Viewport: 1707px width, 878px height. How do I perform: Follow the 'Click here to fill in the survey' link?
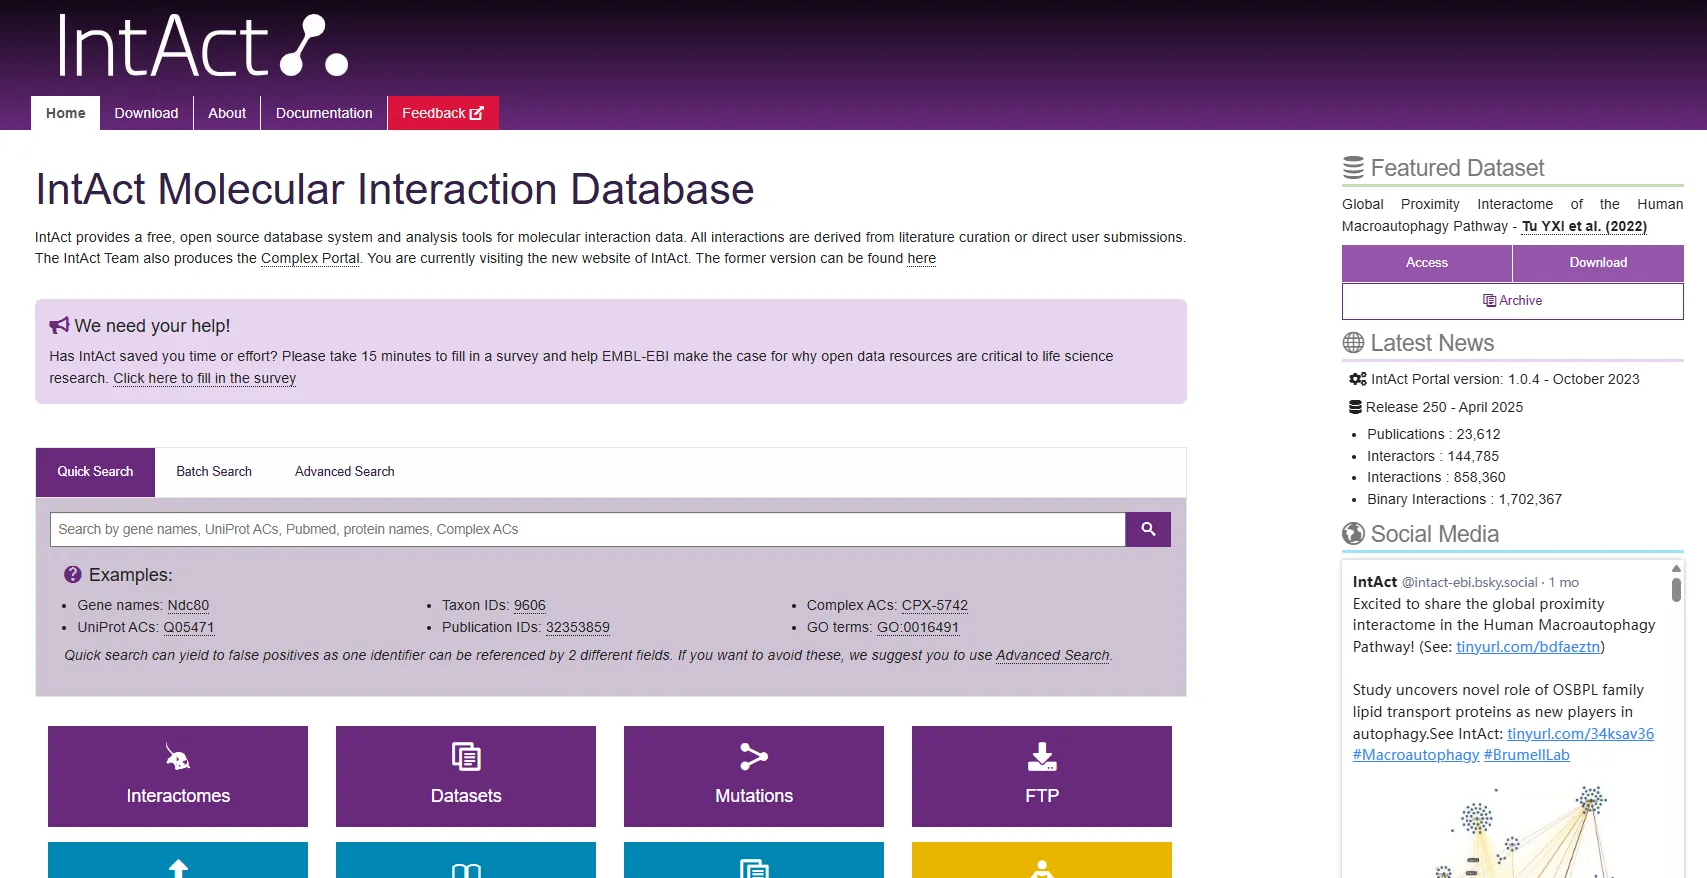[x=204, y=378]
